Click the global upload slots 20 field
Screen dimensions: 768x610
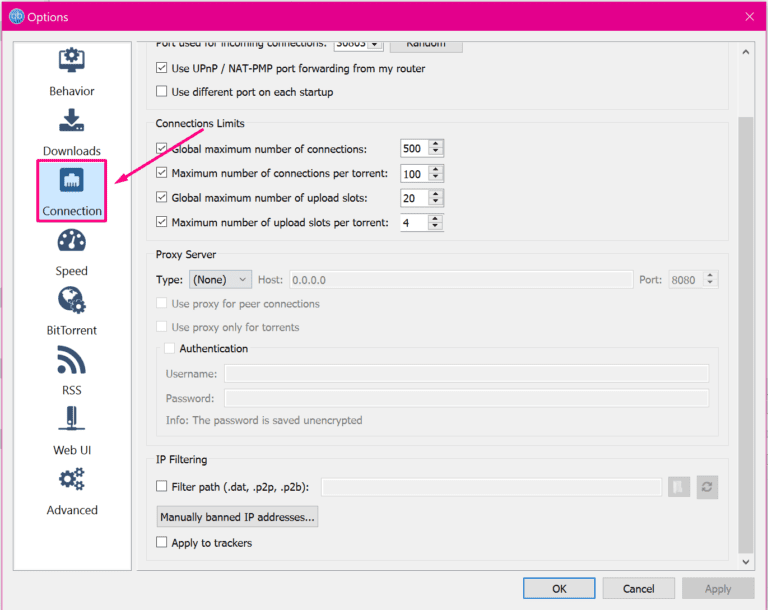tap(415, 198)
